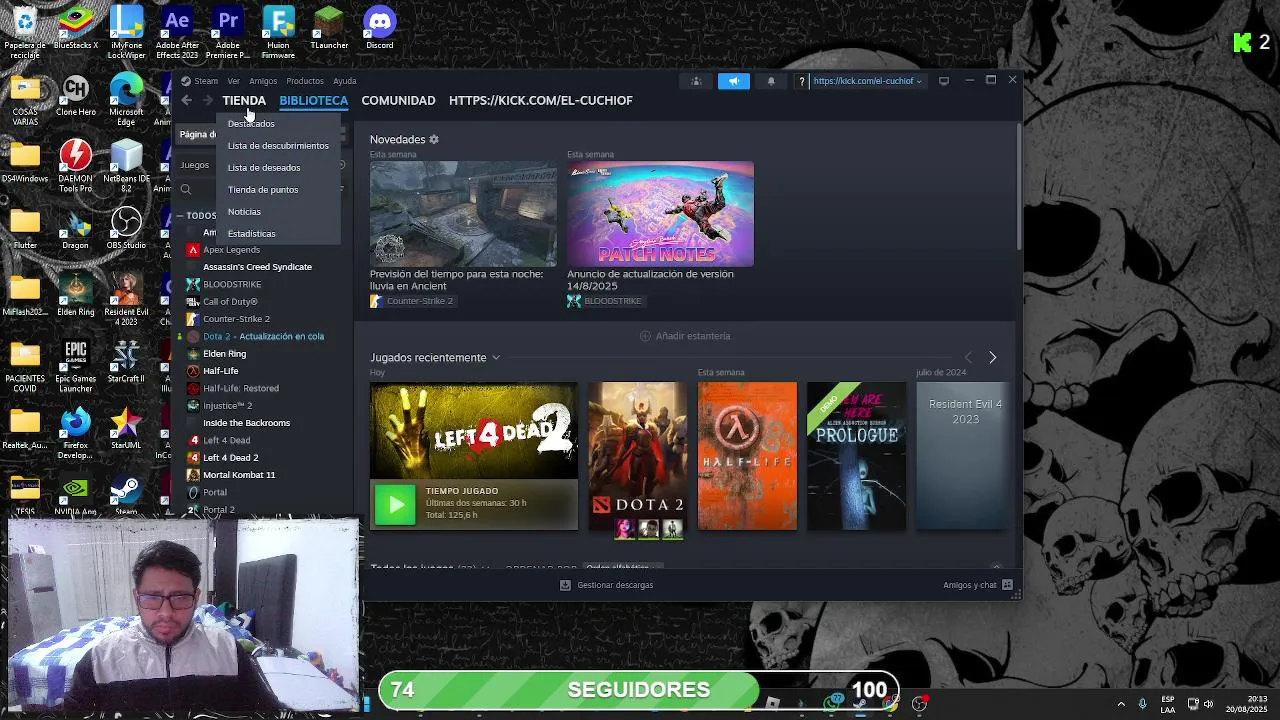Screen dimensions: 1280x720
Task: Open the HTTPS://KICK.COM/EL-CUCHIOF profile tab
Action: click(541, 100)
